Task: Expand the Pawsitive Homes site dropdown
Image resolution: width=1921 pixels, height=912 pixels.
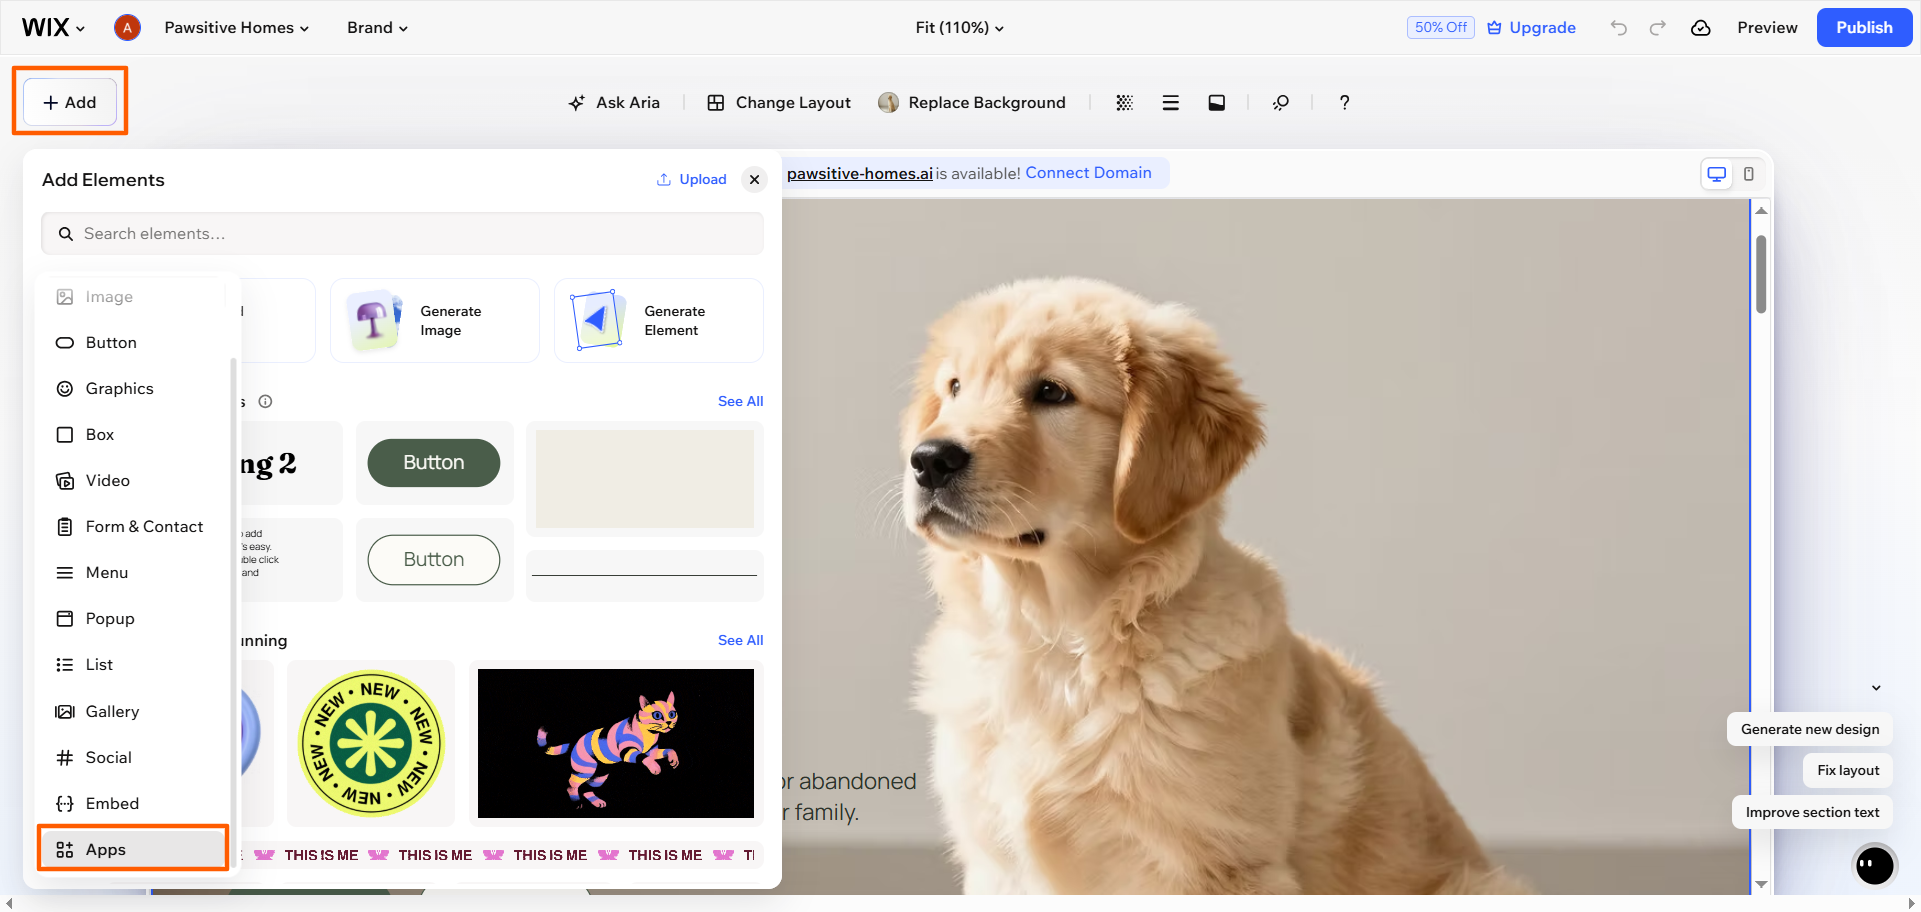Action: pyautogui.click(x=237, y=27)
